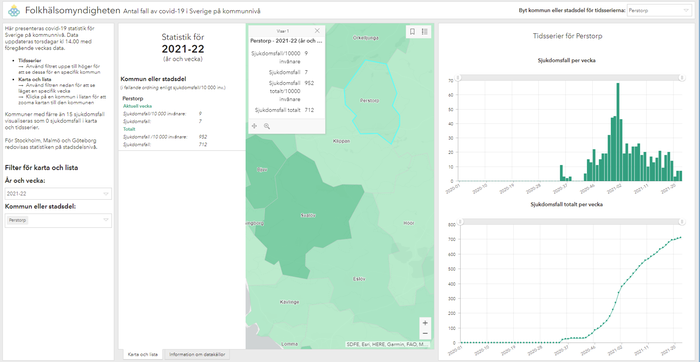Open the Kommun eller stadsdel filter dropdown
The image size is (700, 362).
click(58, 220)
